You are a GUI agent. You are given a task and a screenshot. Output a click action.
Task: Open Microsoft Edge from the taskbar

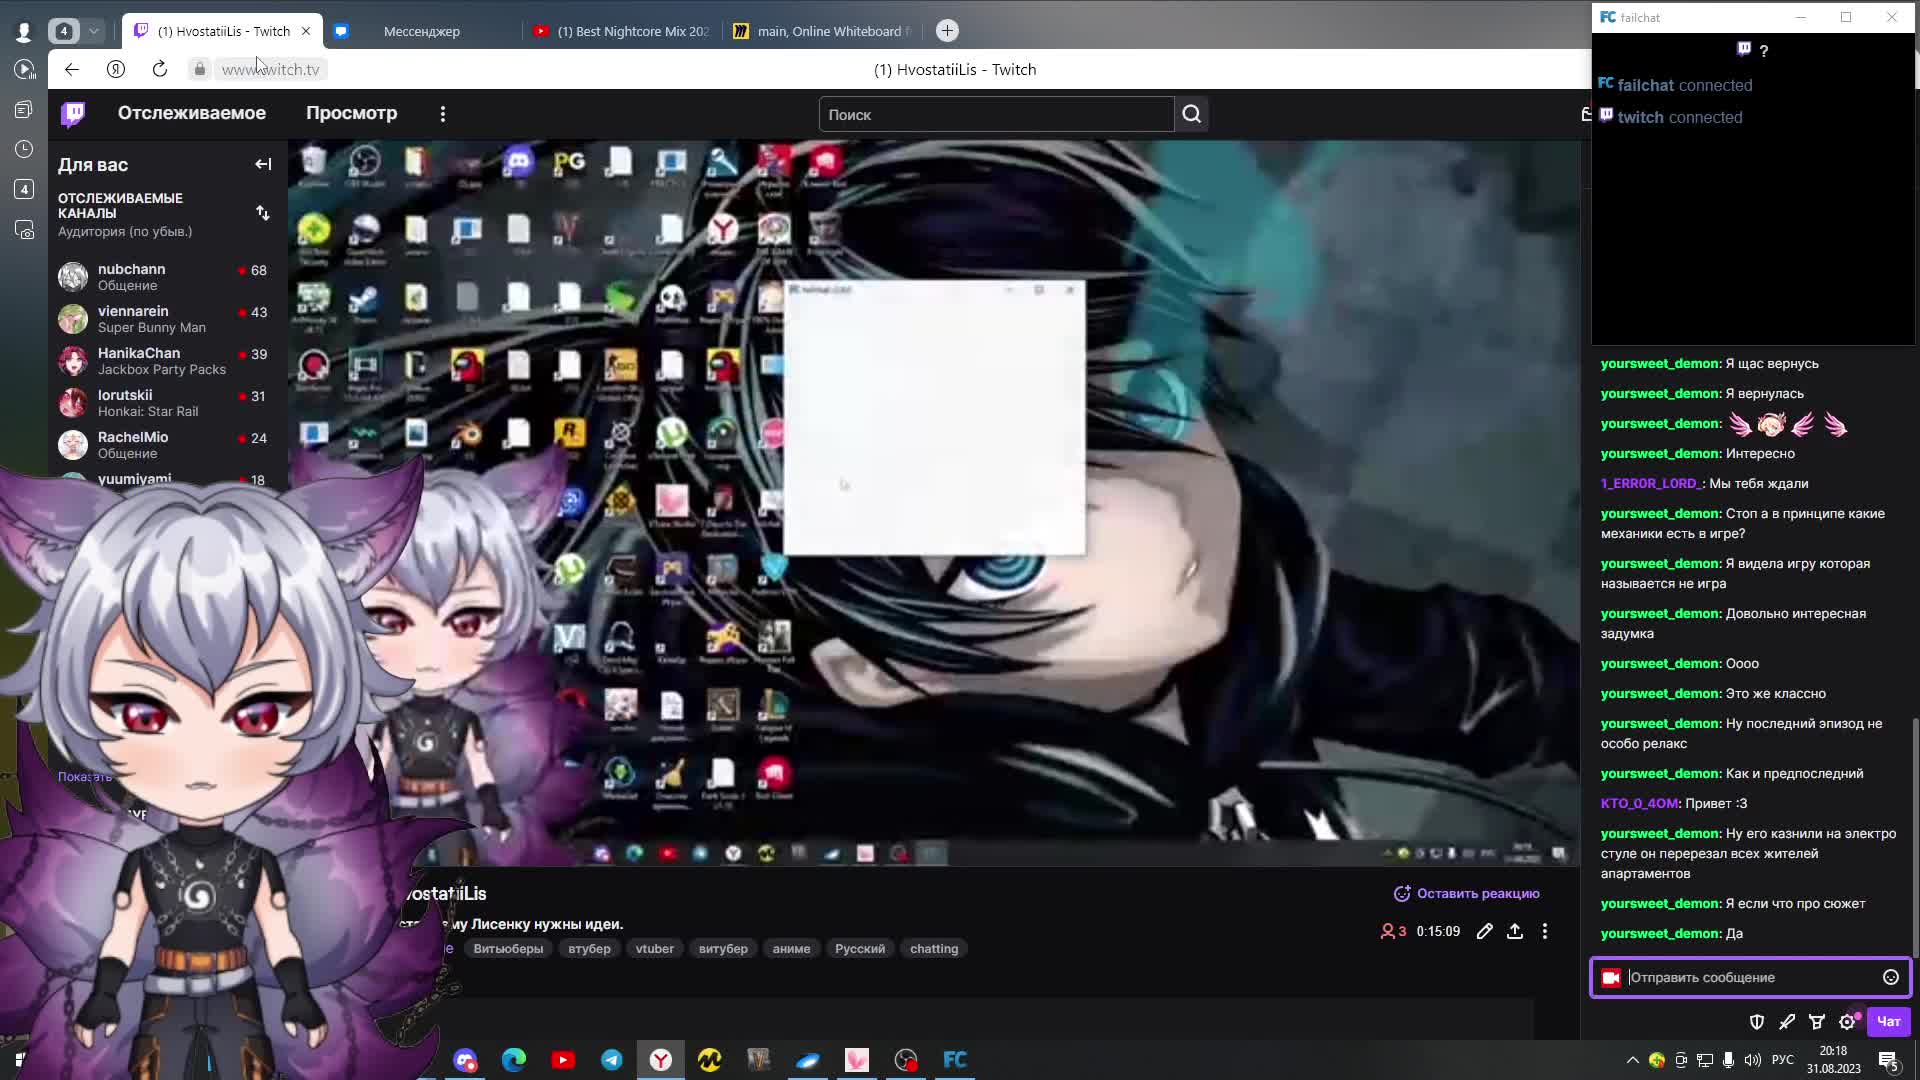tap(514, 1060)
